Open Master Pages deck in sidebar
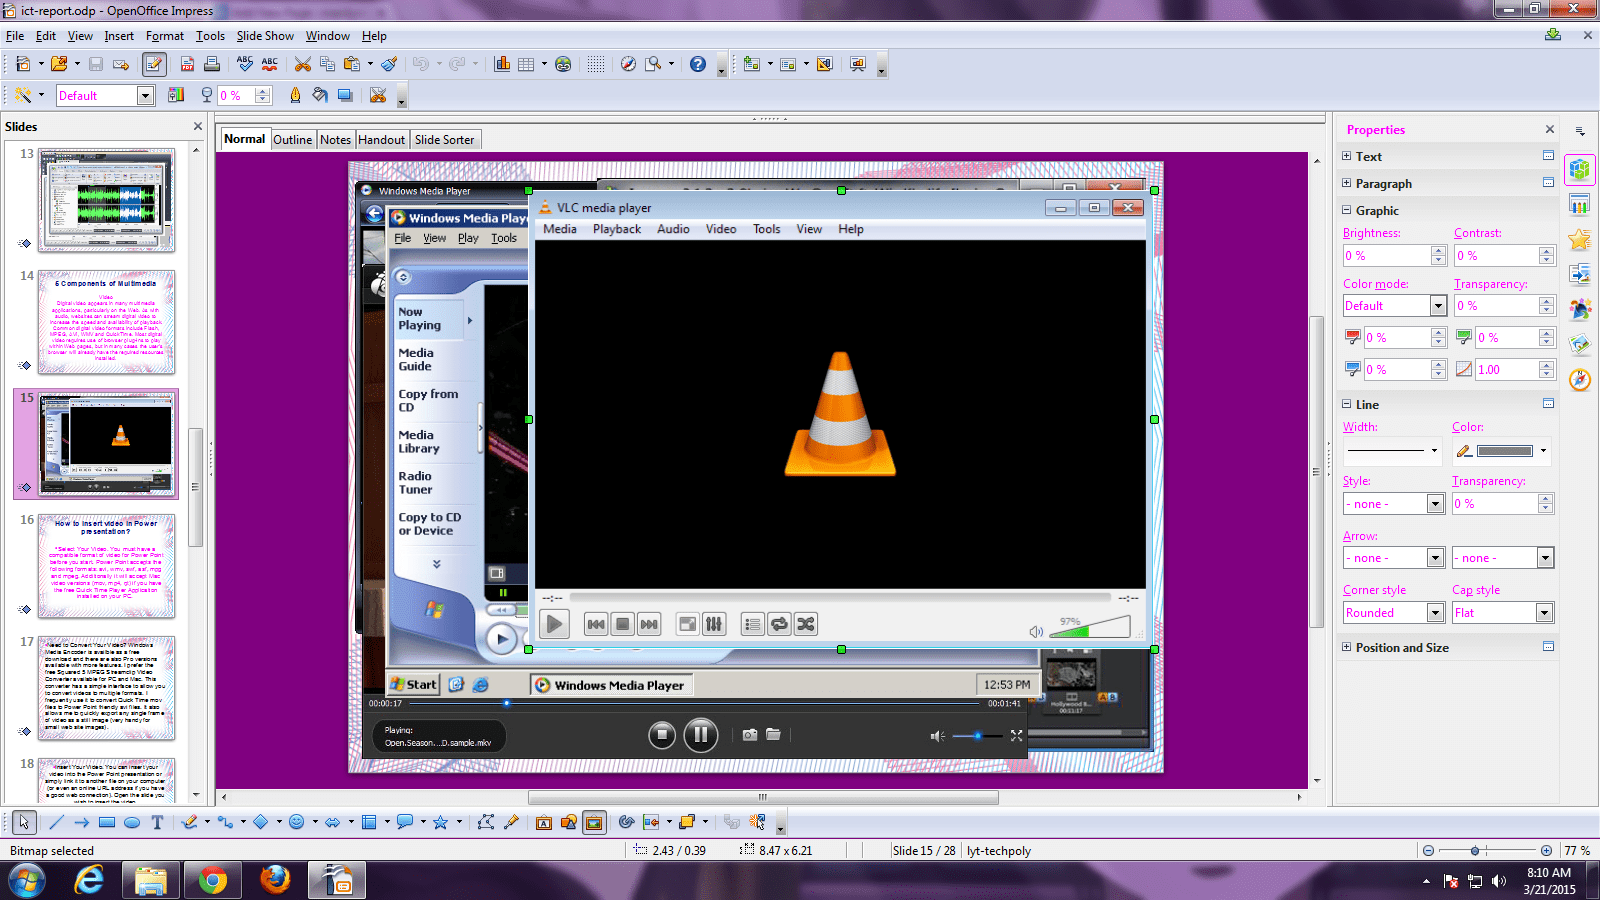 pos(1580,205)
